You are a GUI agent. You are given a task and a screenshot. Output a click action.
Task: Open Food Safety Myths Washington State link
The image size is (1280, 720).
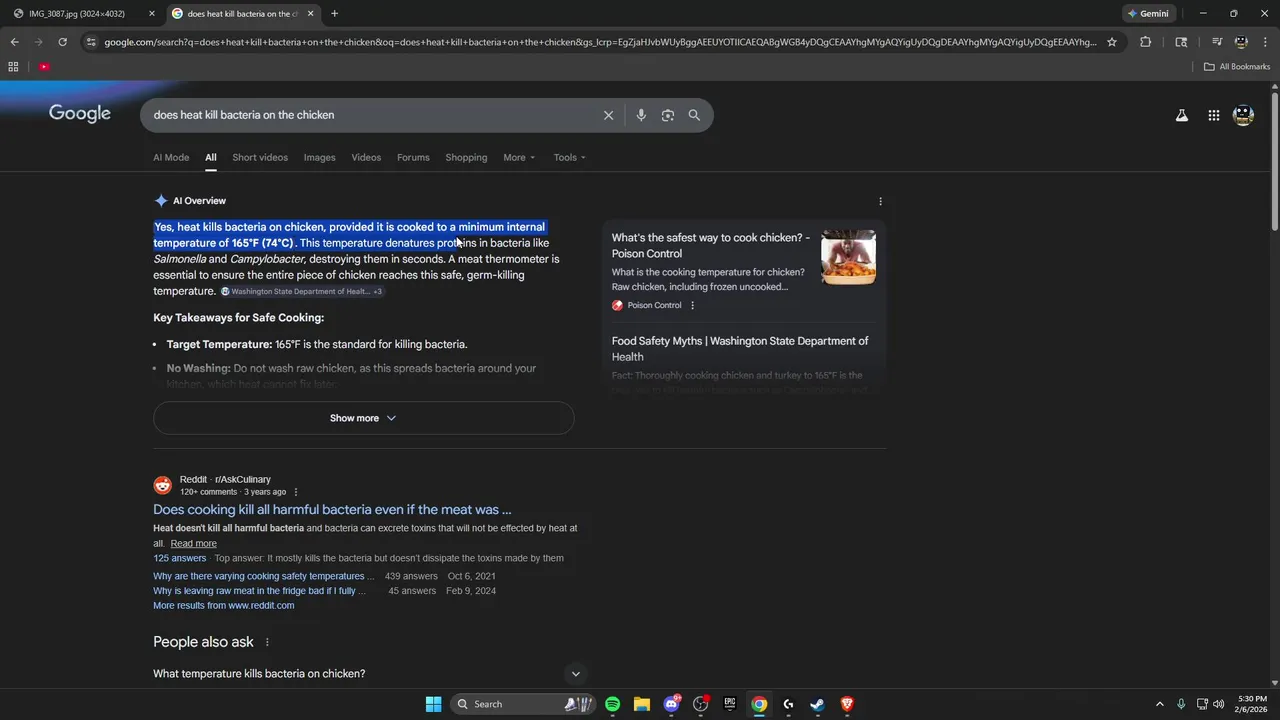(x=740, y=349)
